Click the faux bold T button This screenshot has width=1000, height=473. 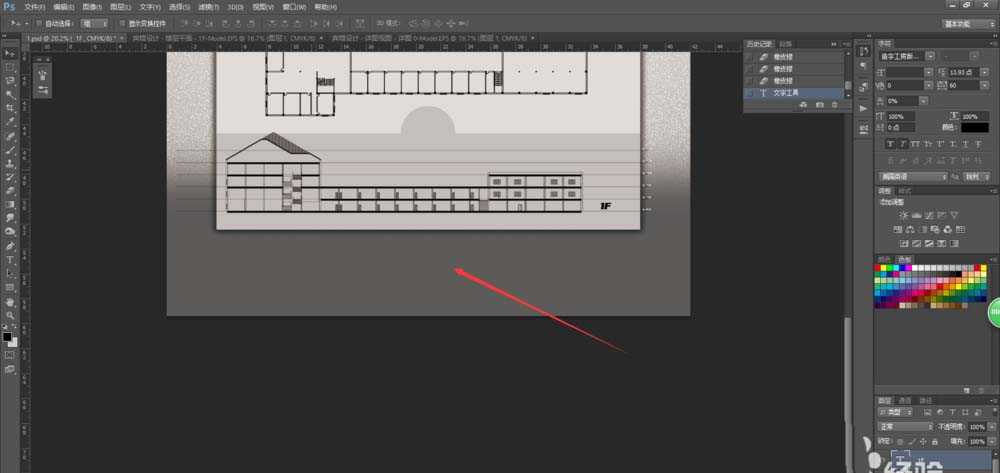pyautogui.click(x=888, y=144)
